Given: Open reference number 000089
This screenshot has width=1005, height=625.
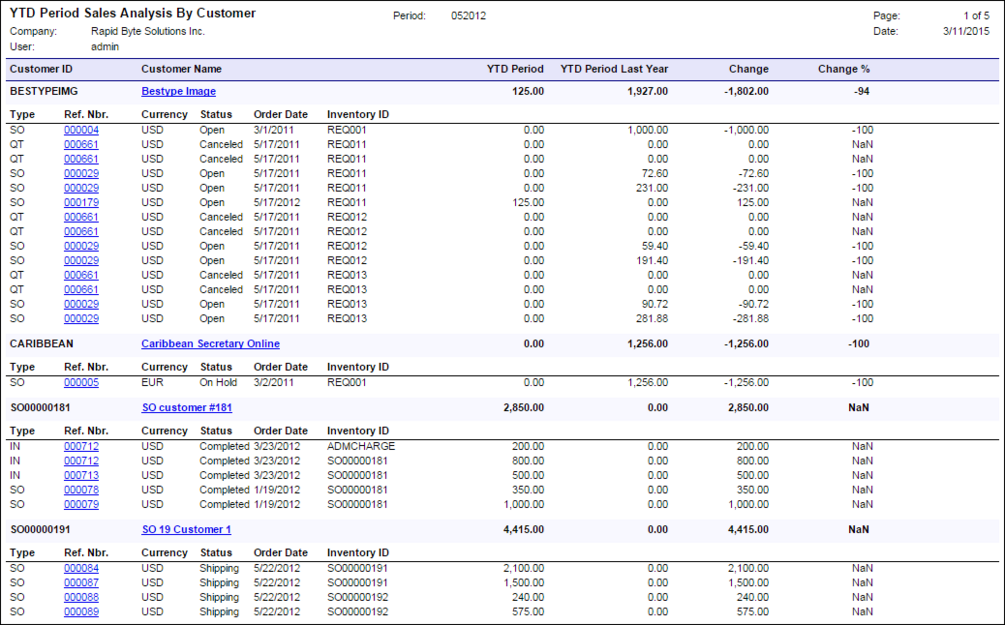Looking at the screenshot, I should pos(81,612).
